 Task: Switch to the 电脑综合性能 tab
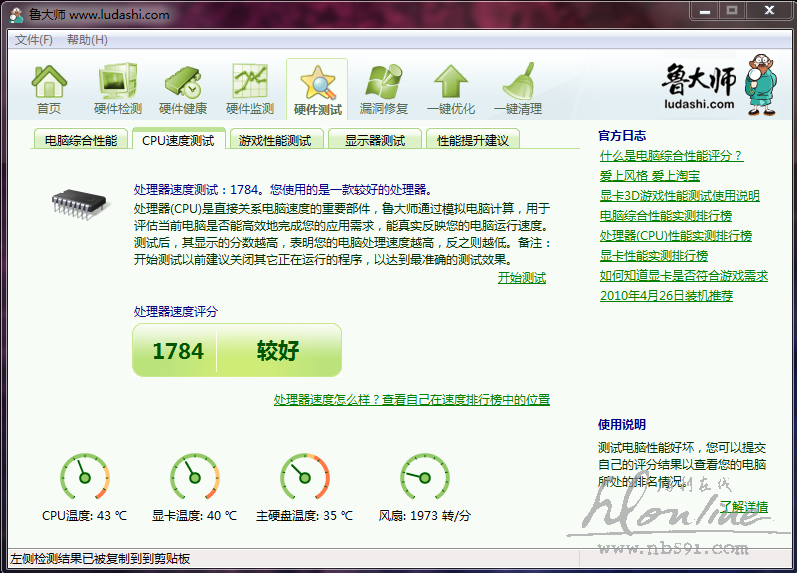[81, 141]
